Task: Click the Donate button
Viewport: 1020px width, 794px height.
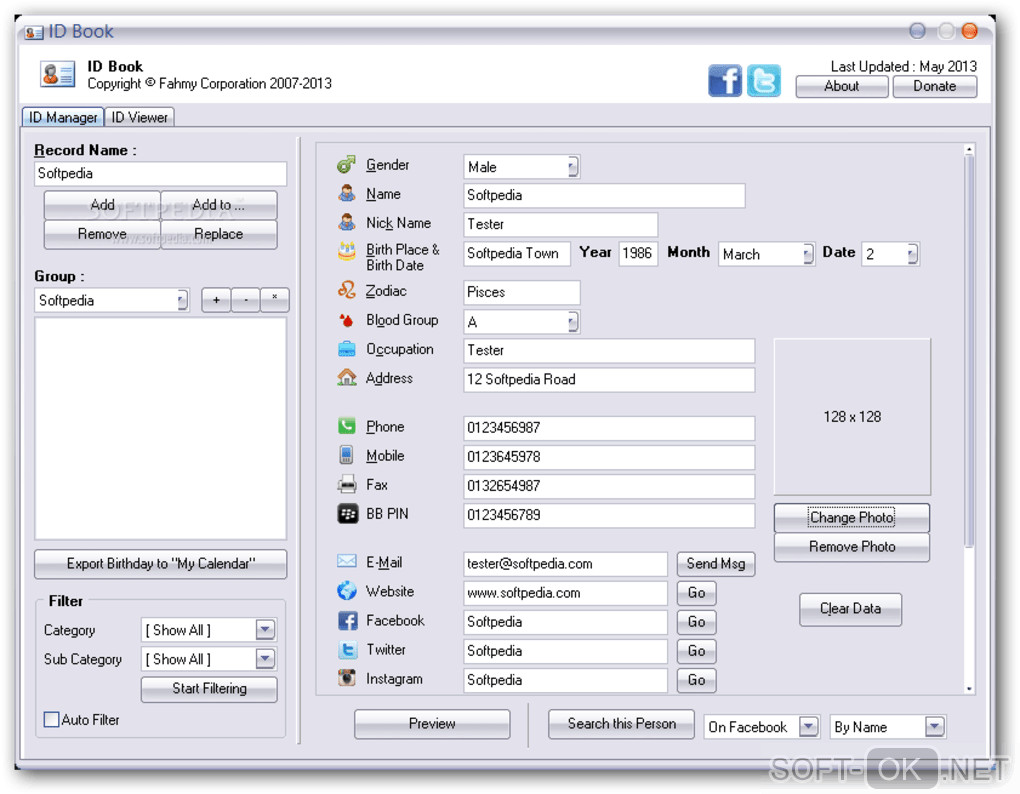Action: click(x=935, y=86)
